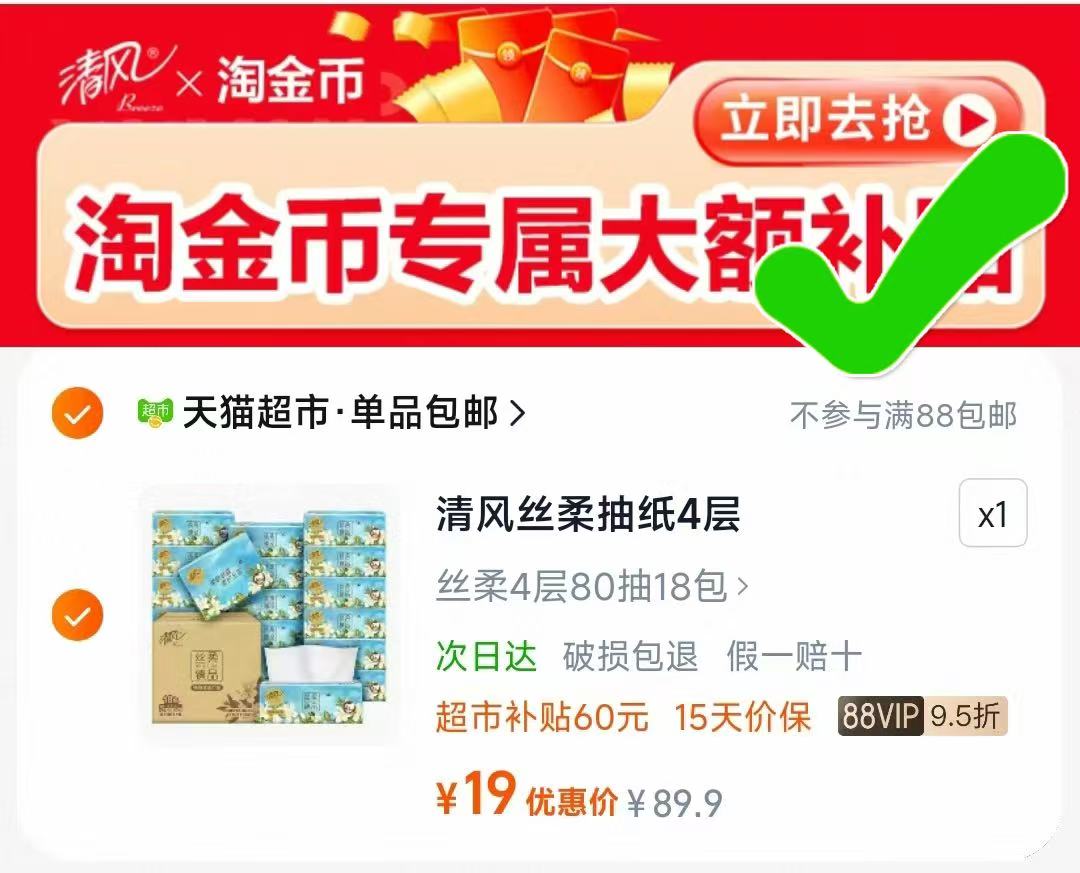Tap the 超市补贴60元 subsidy tag

541,717
